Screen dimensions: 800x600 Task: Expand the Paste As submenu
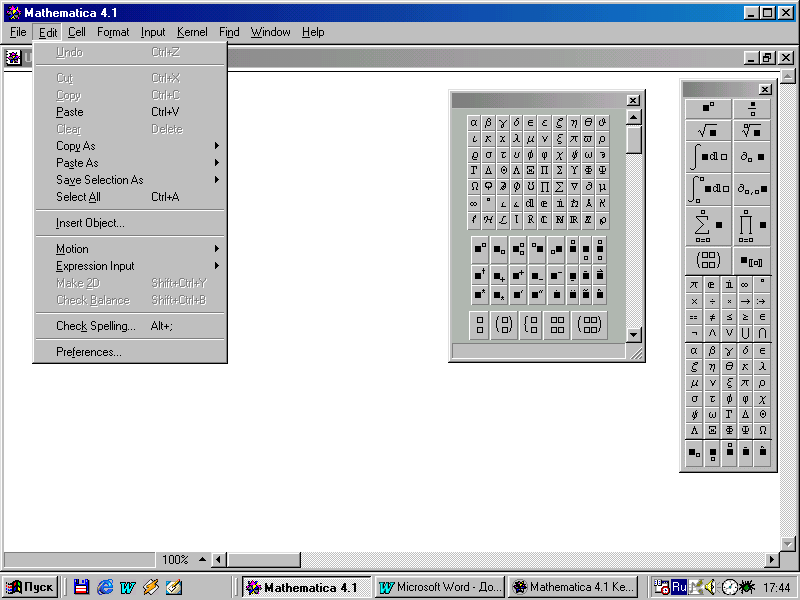[x=130, y=163]
